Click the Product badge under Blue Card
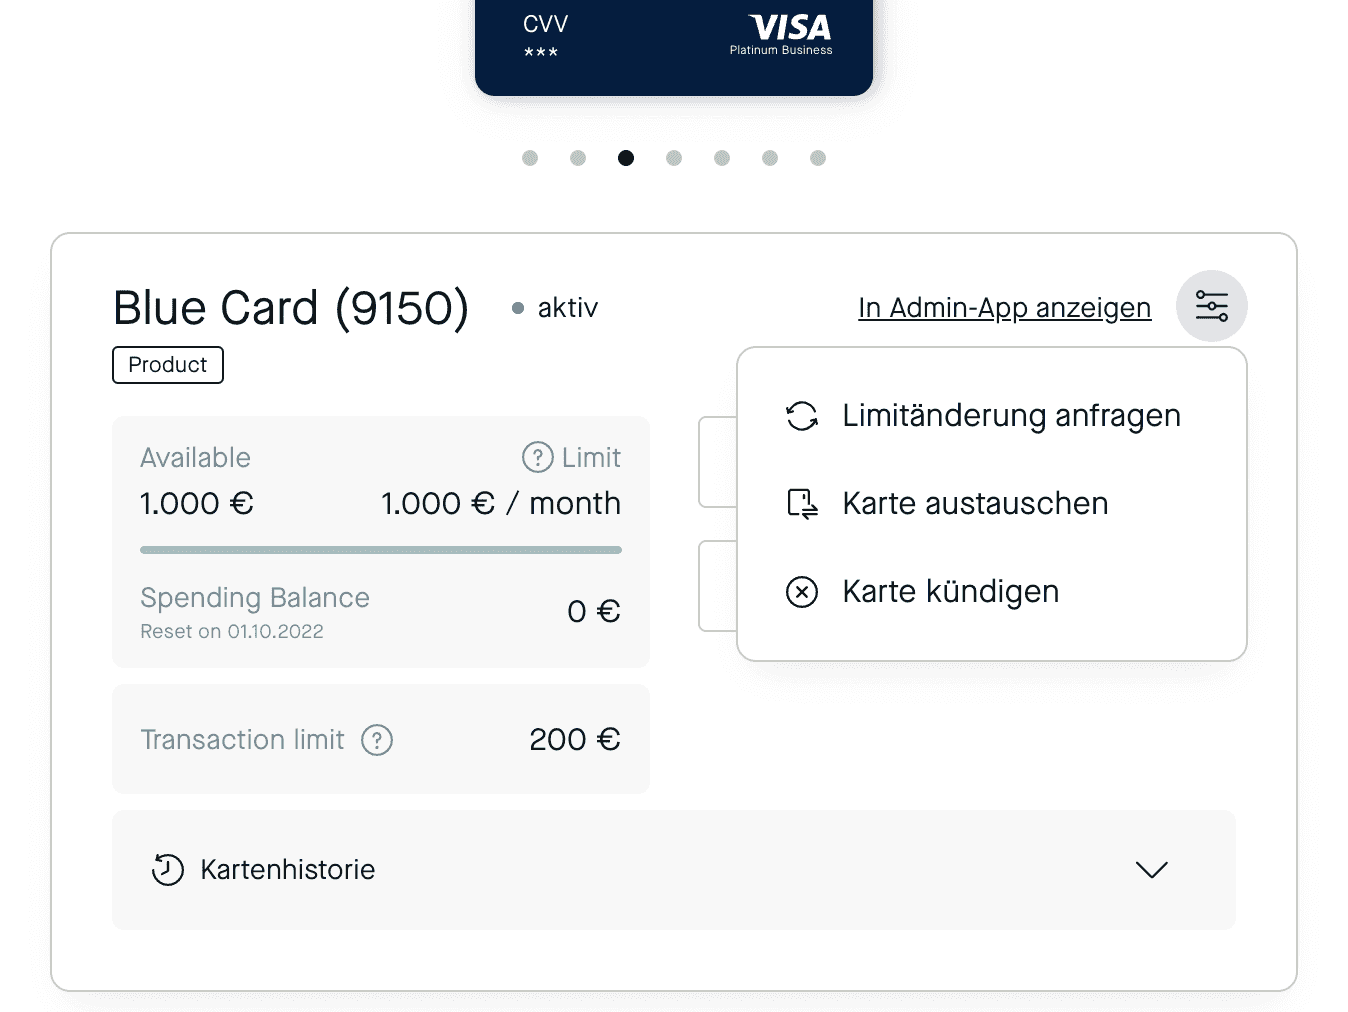Screen dimensions: 1348x1012 tap(167, 364)
